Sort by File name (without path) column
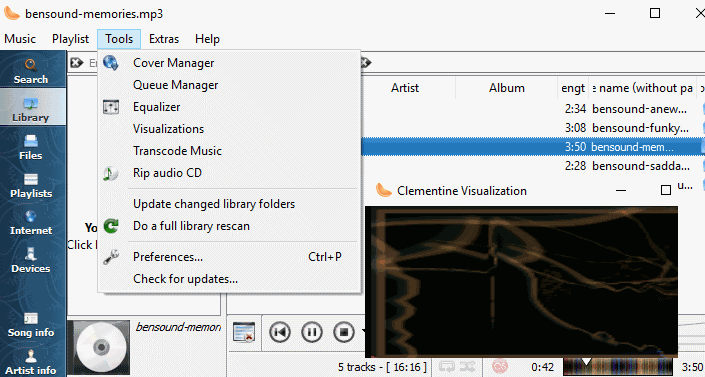 [x=642, y=88]
